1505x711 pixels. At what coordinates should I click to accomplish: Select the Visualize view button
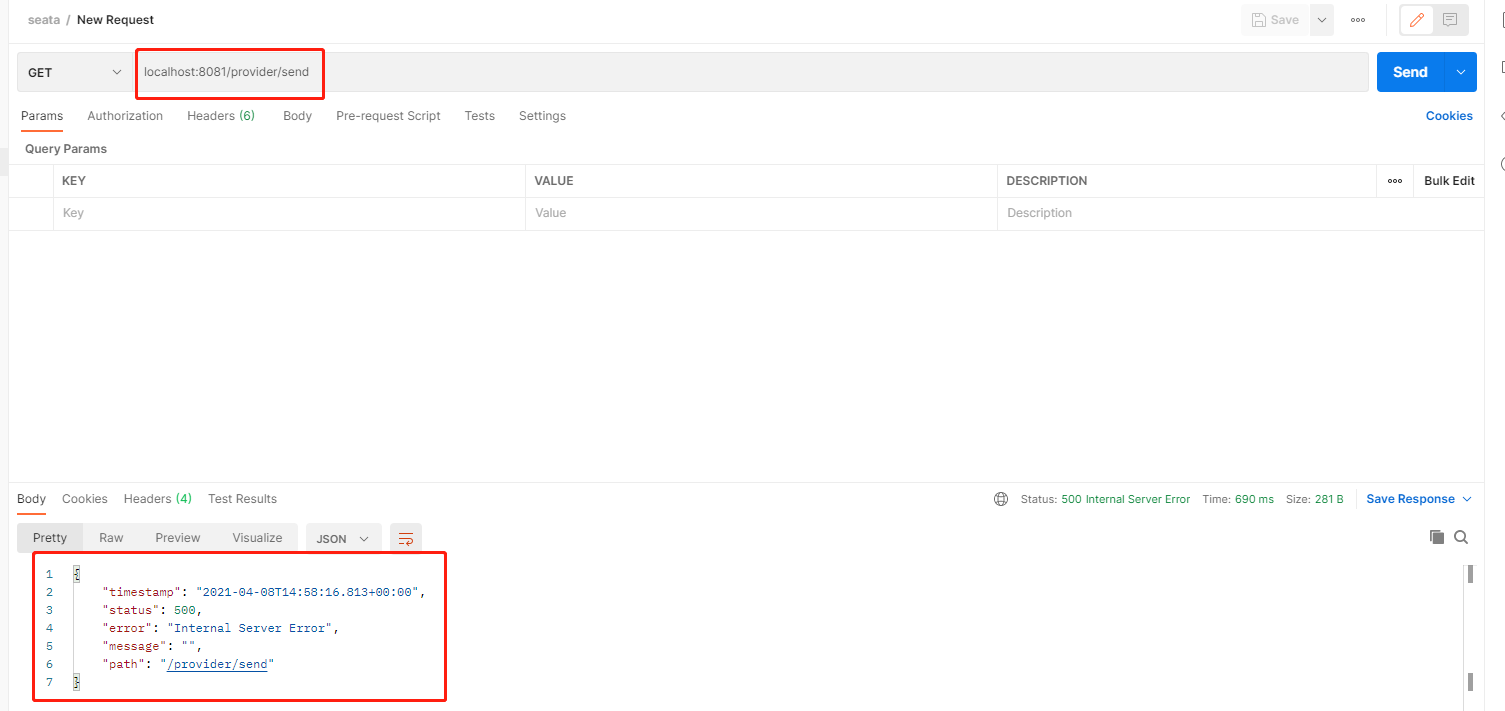click(257, 538)
